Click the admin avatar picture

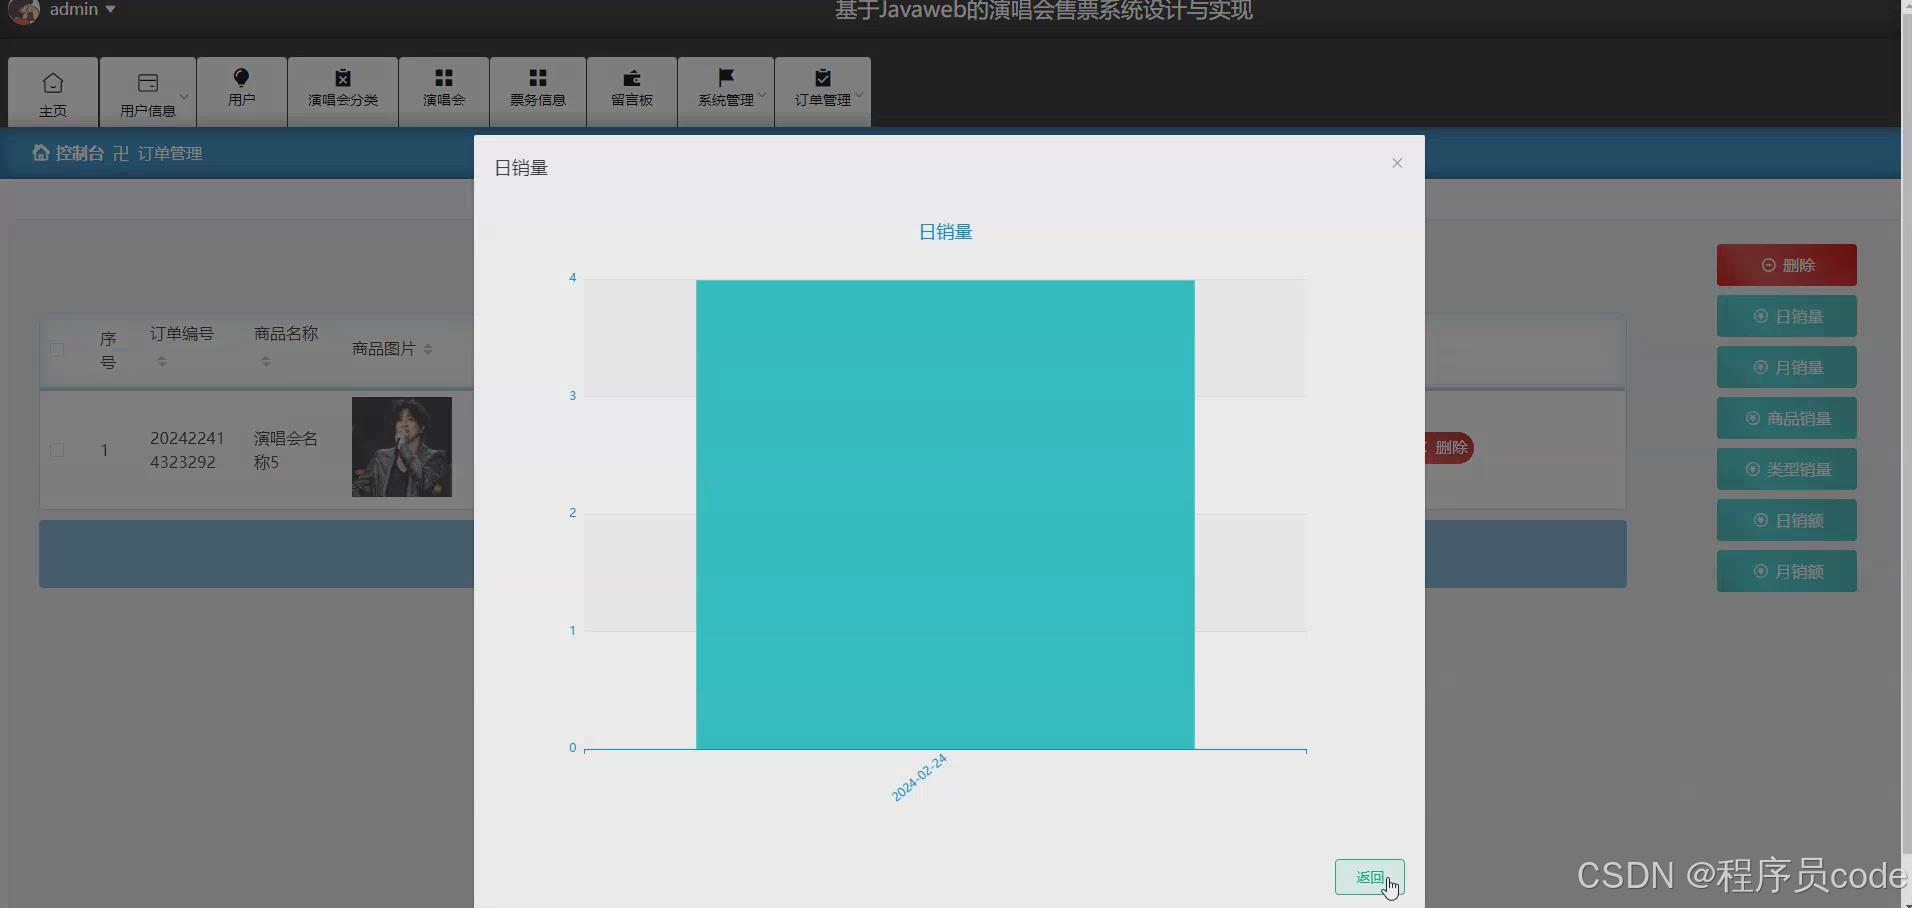pyautogui.click(x=23, y=11)
